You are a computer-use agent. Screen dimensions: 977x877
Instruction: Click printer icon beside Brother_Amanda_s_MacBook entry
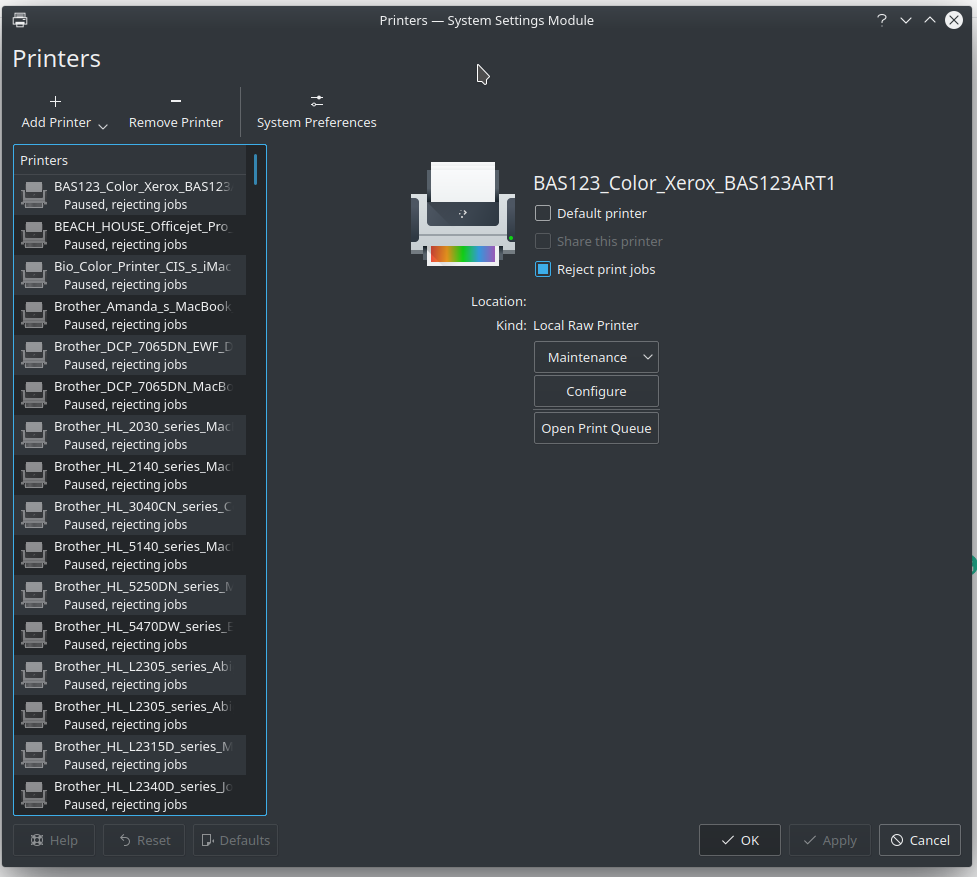pyautogui.click(x=34, y=315)
